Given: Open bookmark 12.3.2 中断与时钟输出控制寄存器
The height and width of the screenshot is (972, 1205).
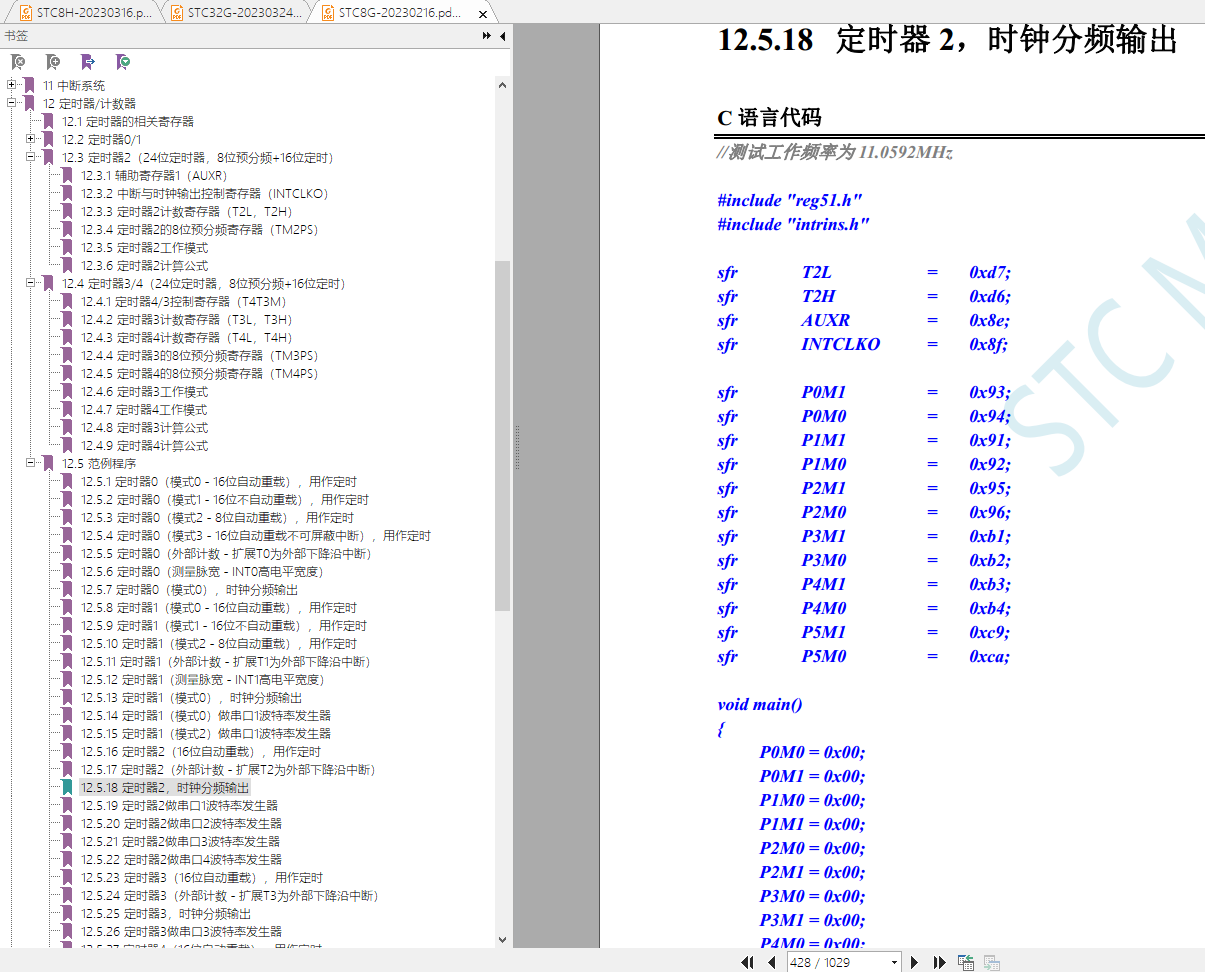Looking at the screenshot, I should [x=205, y=193].
